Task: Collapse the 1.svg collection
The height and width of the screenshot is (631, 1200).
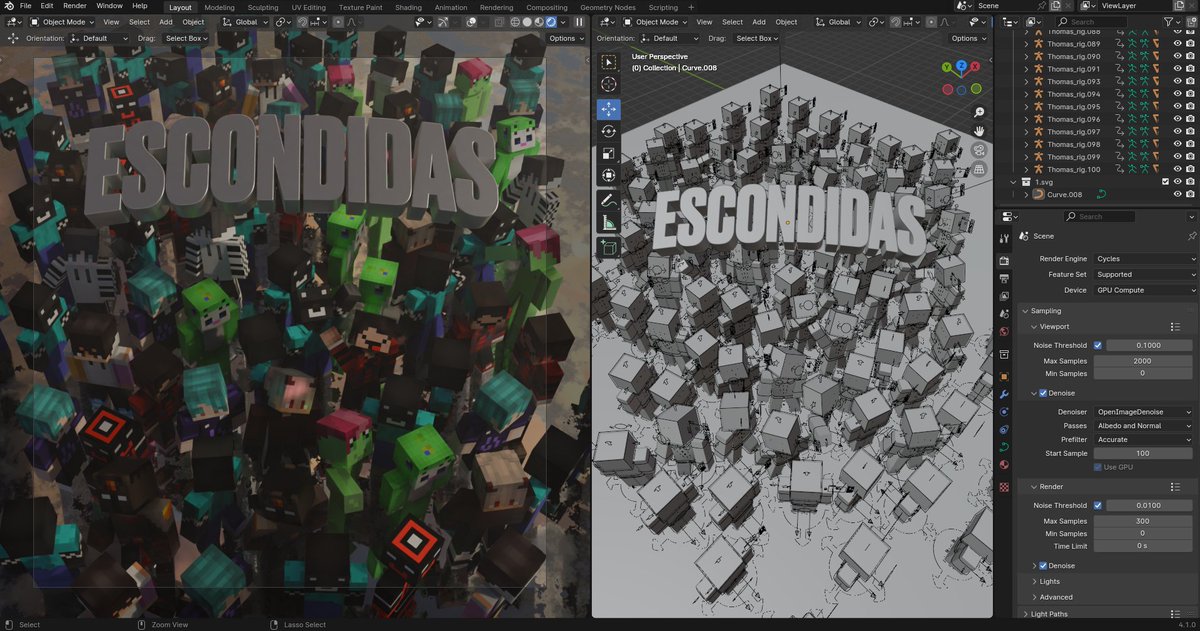Action: (x=1012, y=182)
